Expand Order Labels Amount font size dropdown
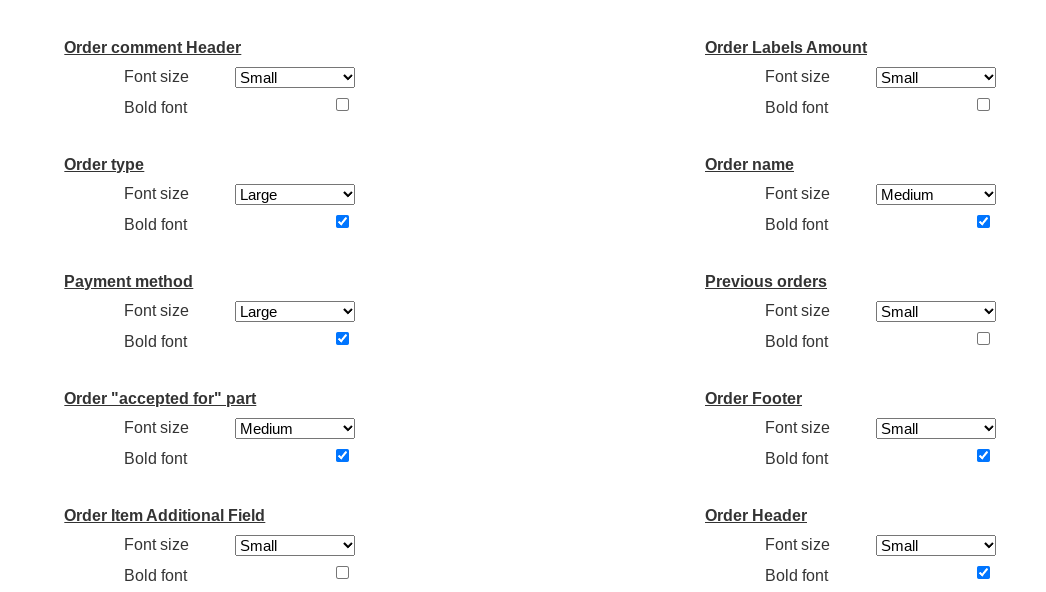This screenshot has width=1046, height=592. [x=936, y=78]
